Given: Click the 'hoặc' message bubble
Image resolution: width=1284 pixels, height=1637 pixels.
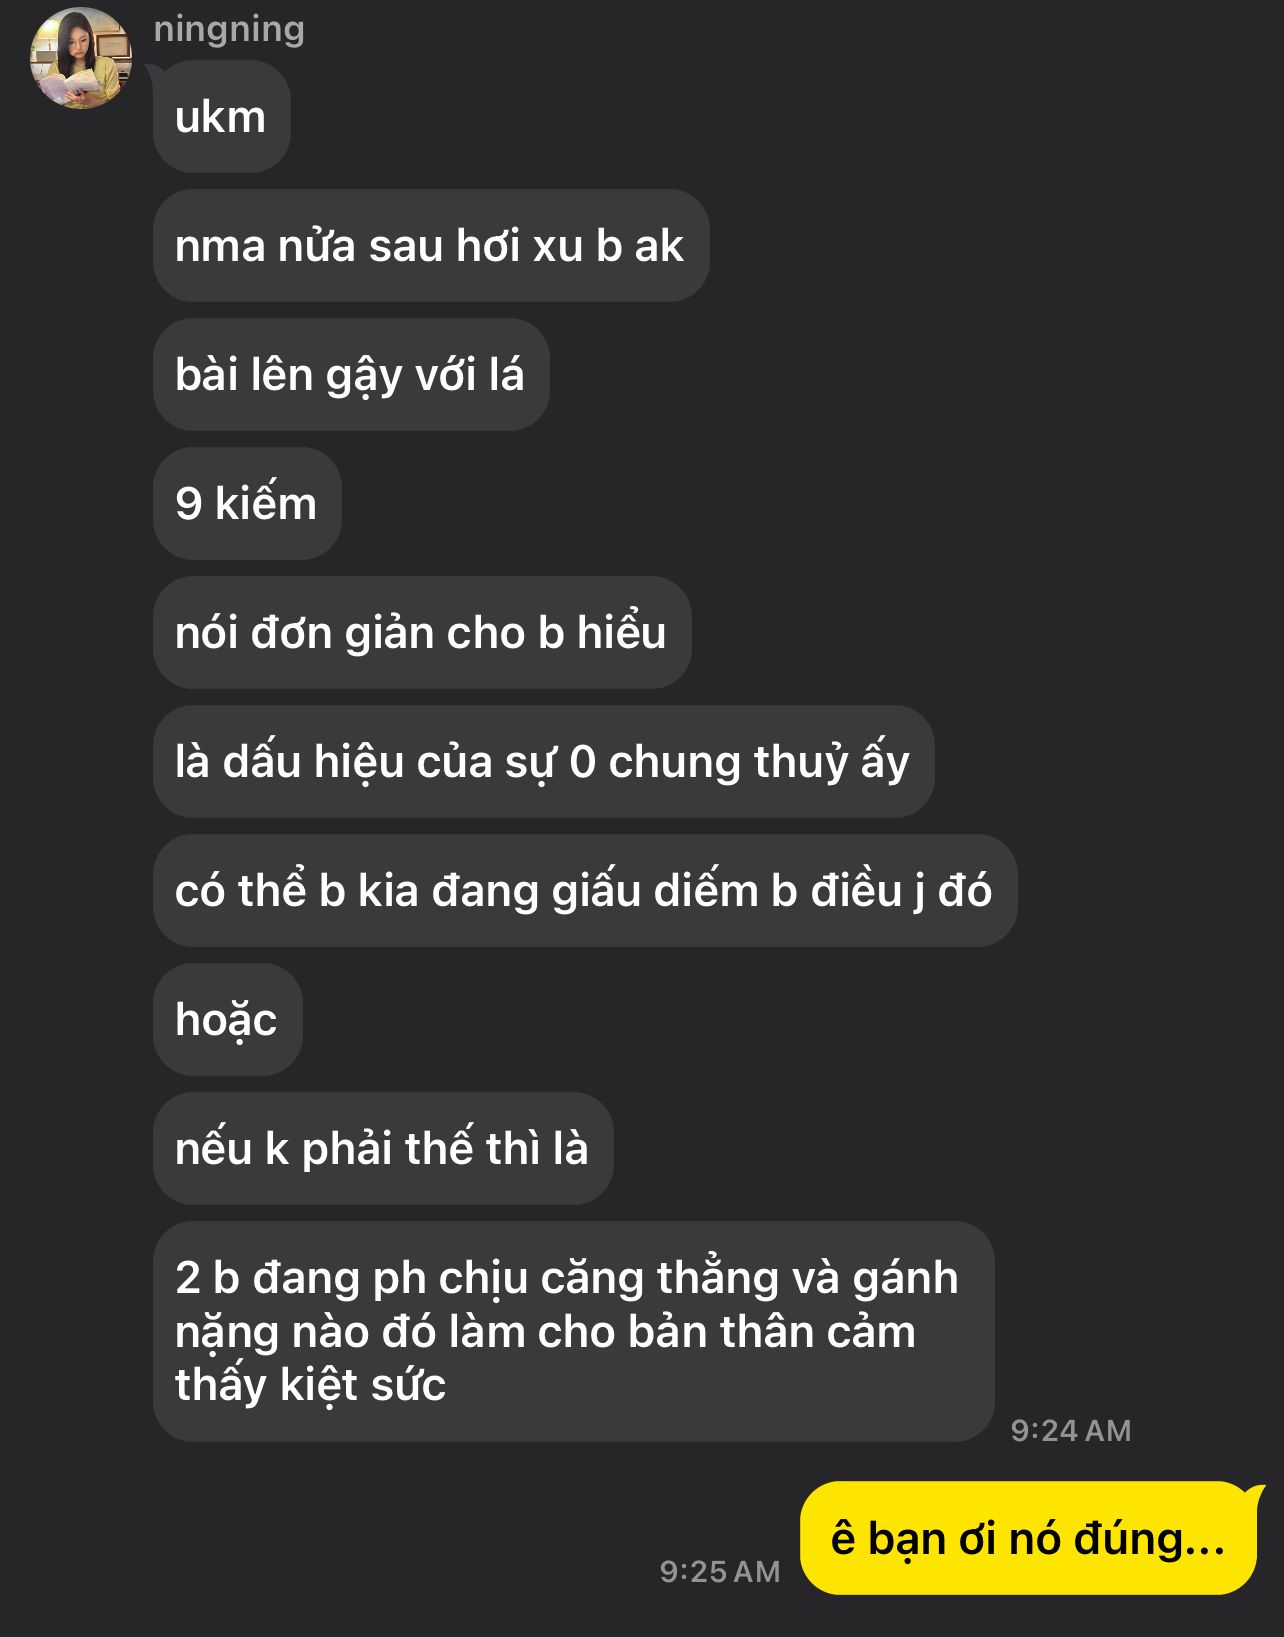Looking at the screenshot, I should coord(228,1020).
